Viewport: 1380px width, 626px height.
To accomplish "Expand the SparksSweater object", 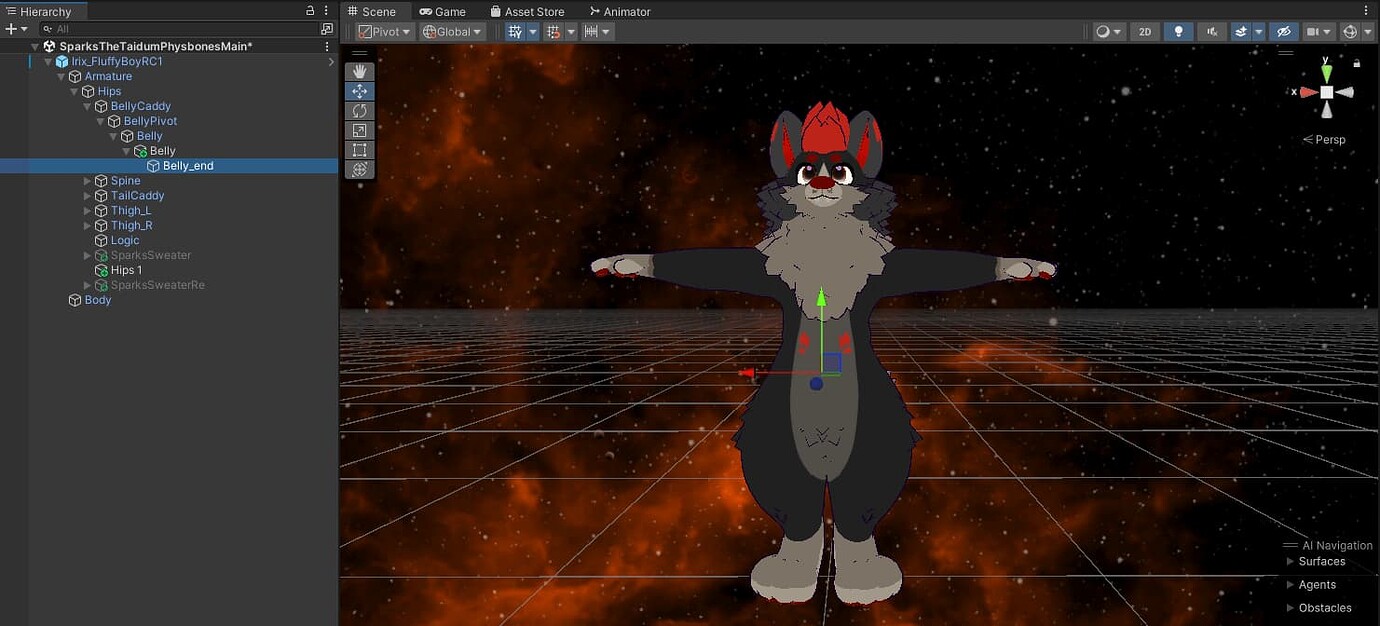I will [x=87, y=256].
